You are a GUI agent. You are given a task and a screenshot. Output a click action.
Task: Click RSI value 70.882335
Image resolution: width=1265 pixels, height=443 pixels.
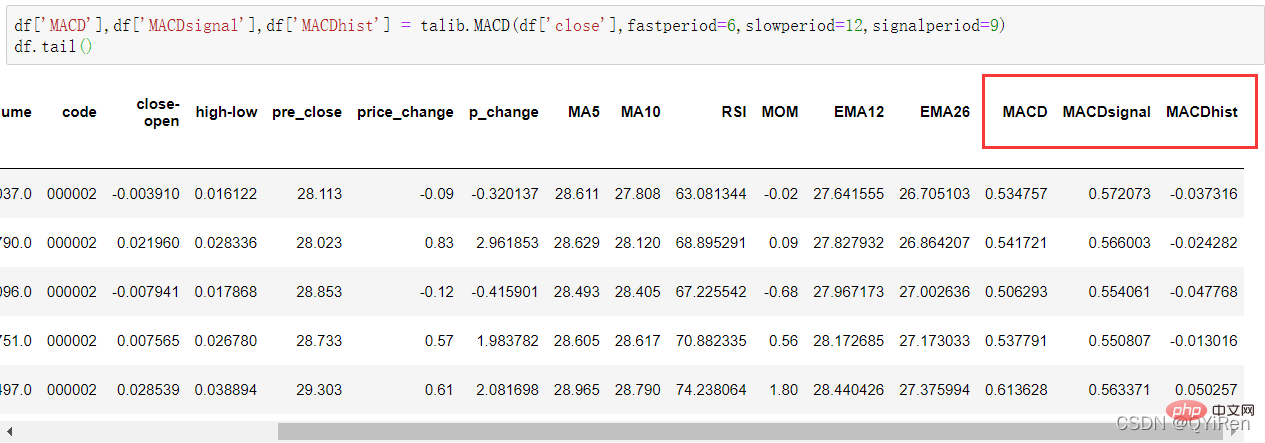coord(711,341)
